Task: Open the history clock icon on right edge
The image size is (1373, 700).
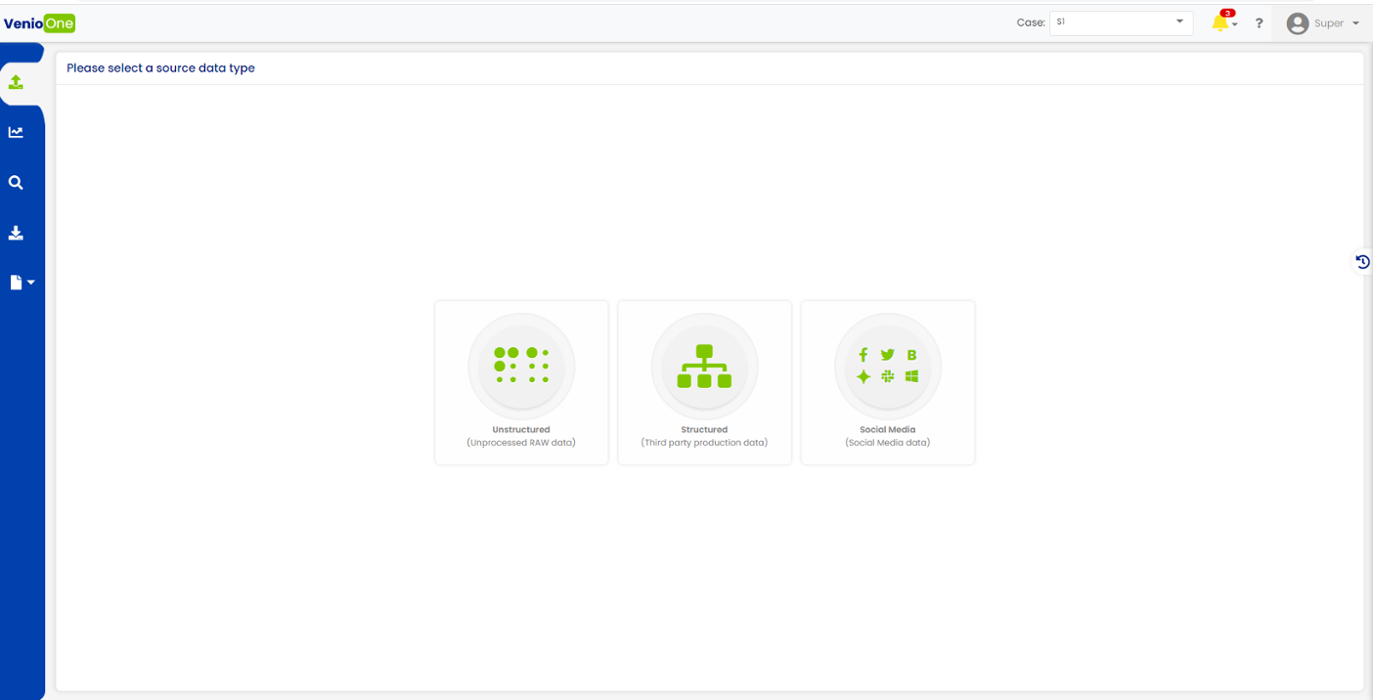Action: 1362,262
